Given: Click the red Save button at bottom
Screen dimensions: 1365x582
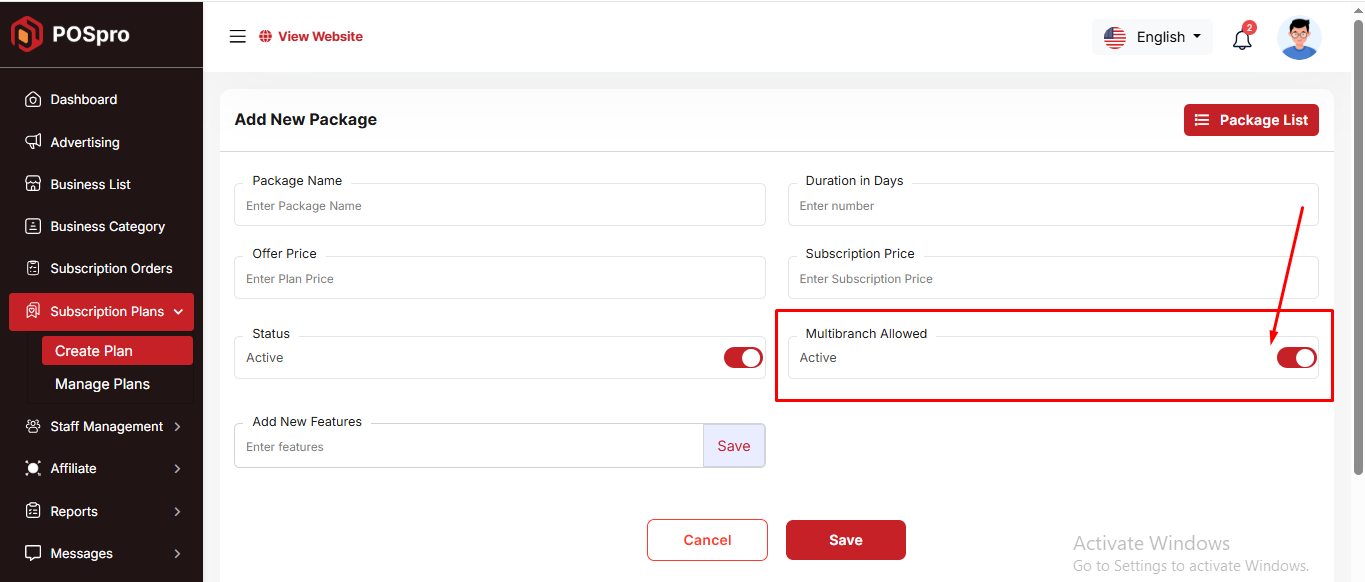Looking at the screenshot, I should pos(845,540).
